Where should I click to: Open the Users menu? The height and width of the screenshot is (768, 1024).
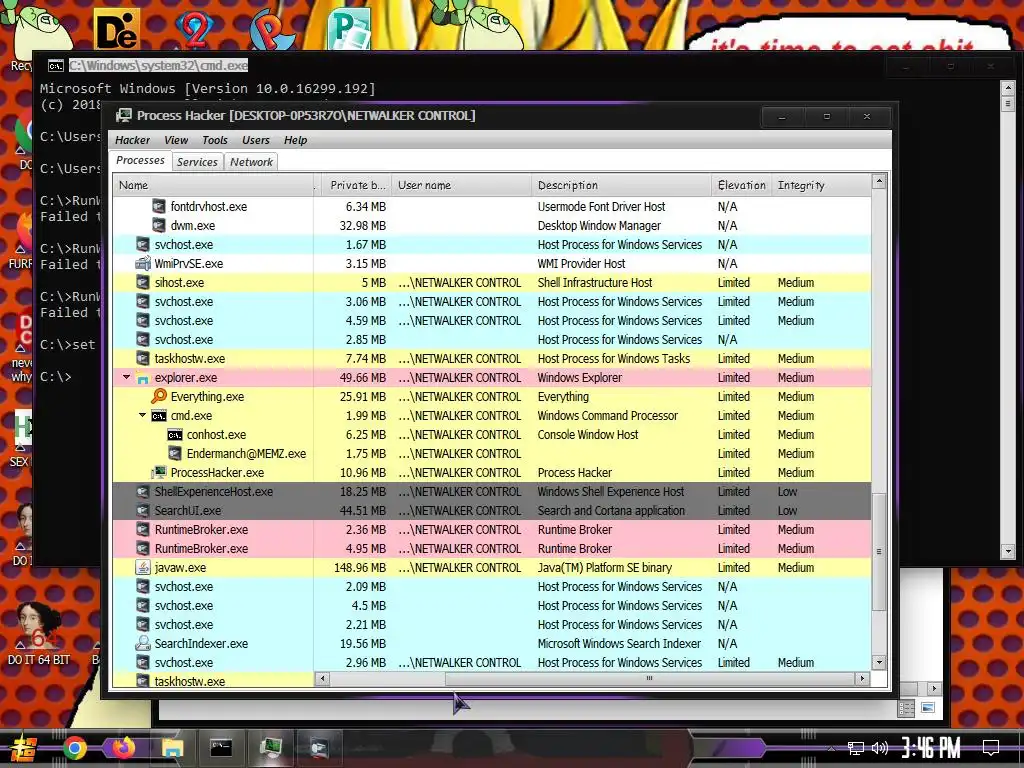(x=255, y=140)
